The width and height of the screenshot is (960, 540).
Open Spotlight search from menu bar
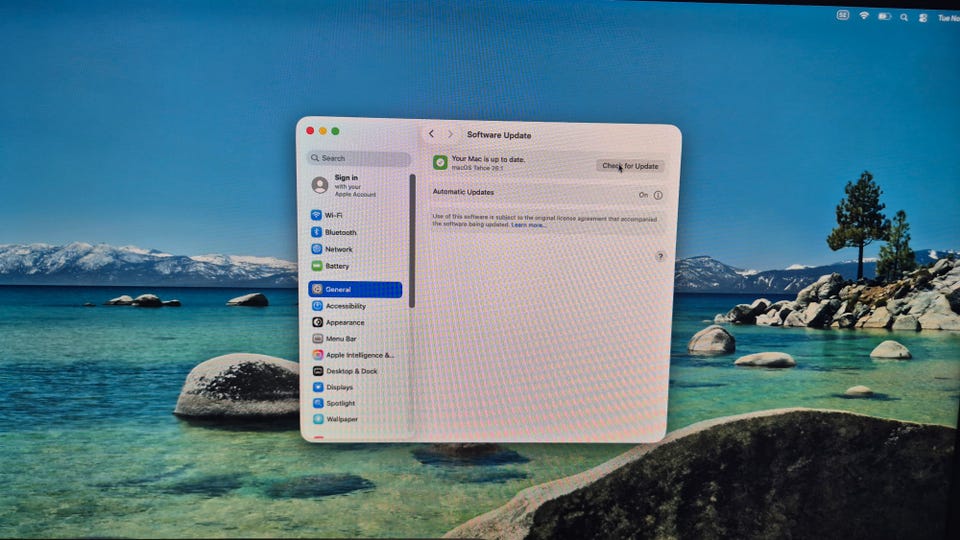[904, 18]
